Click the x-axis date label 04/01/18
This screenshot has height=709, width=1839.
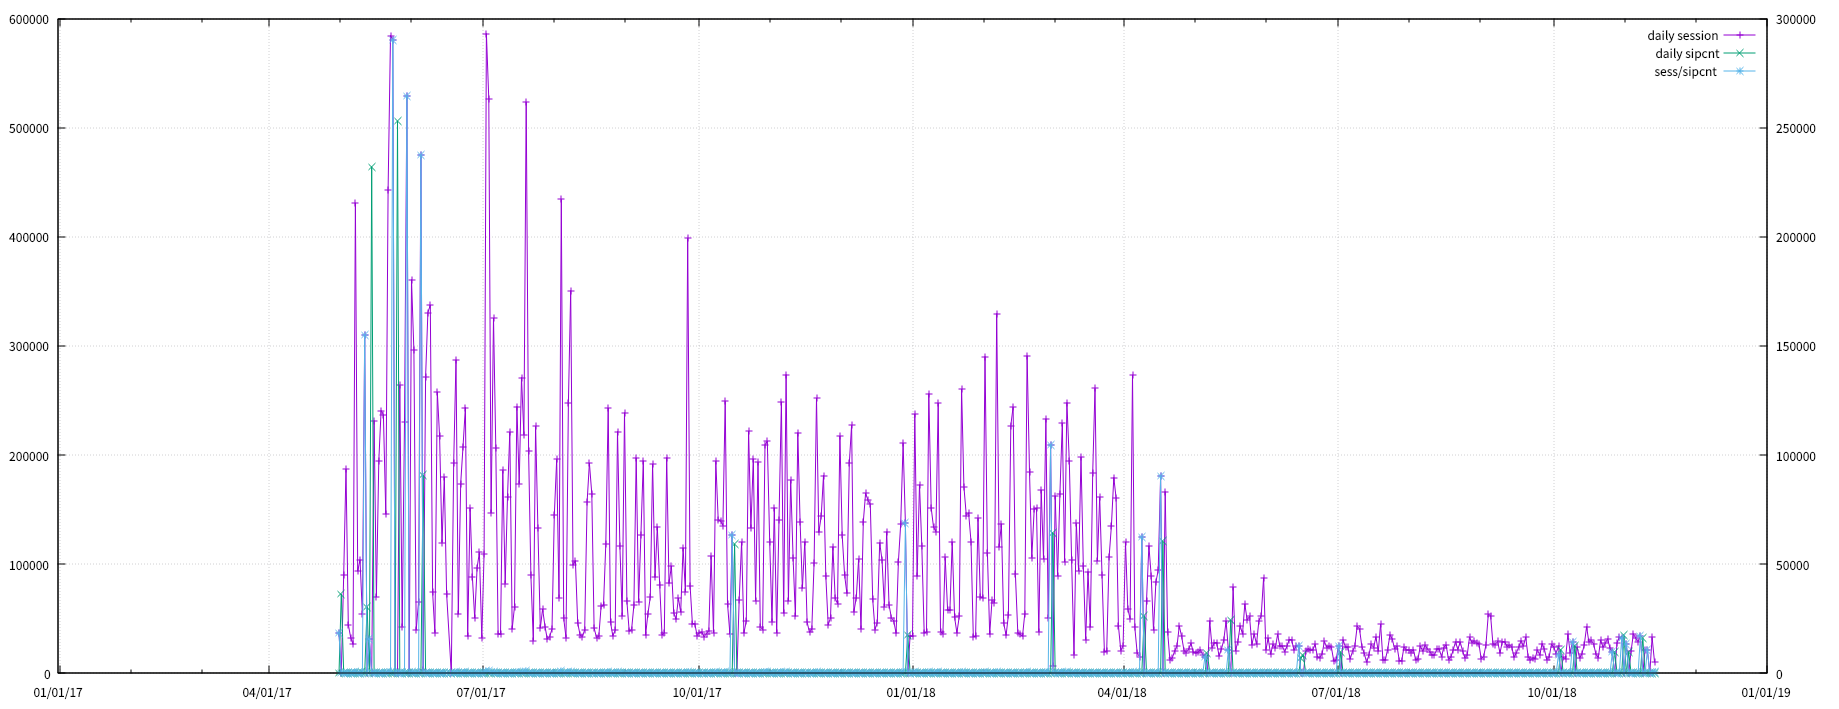(1122, 692)
